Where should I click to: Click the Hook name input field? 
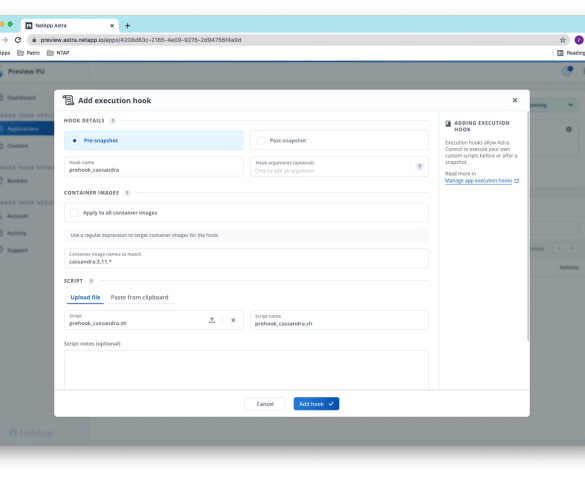(153, 166)
